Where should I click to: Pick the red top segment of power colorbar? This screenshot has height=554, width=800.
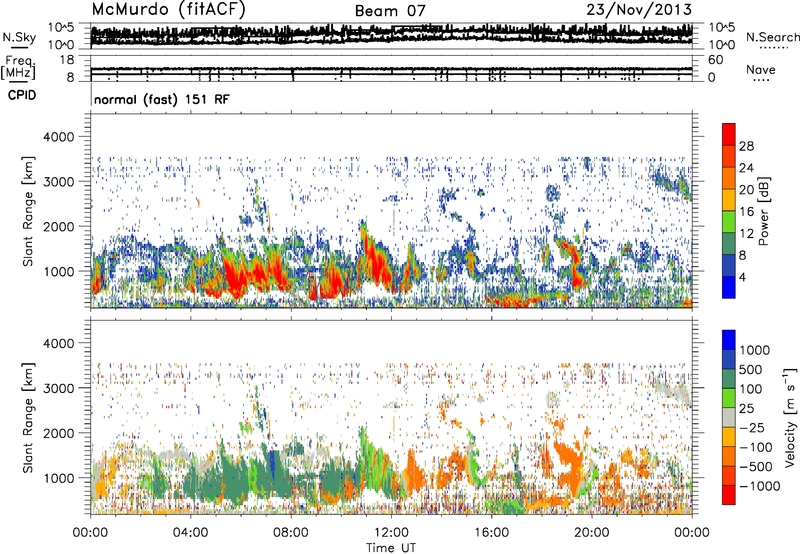[729, 135]
